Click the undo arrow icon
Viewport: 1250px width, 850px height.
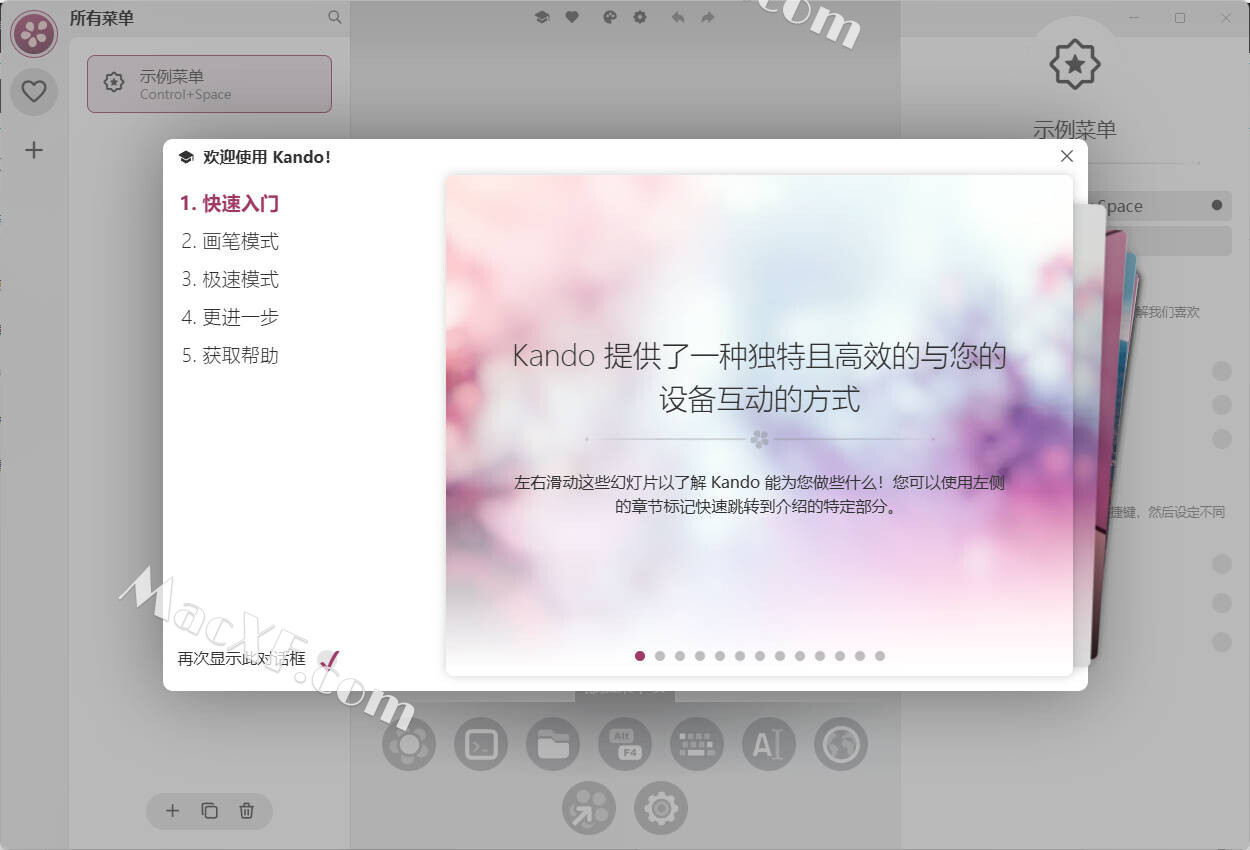click(x=678, y=17)
